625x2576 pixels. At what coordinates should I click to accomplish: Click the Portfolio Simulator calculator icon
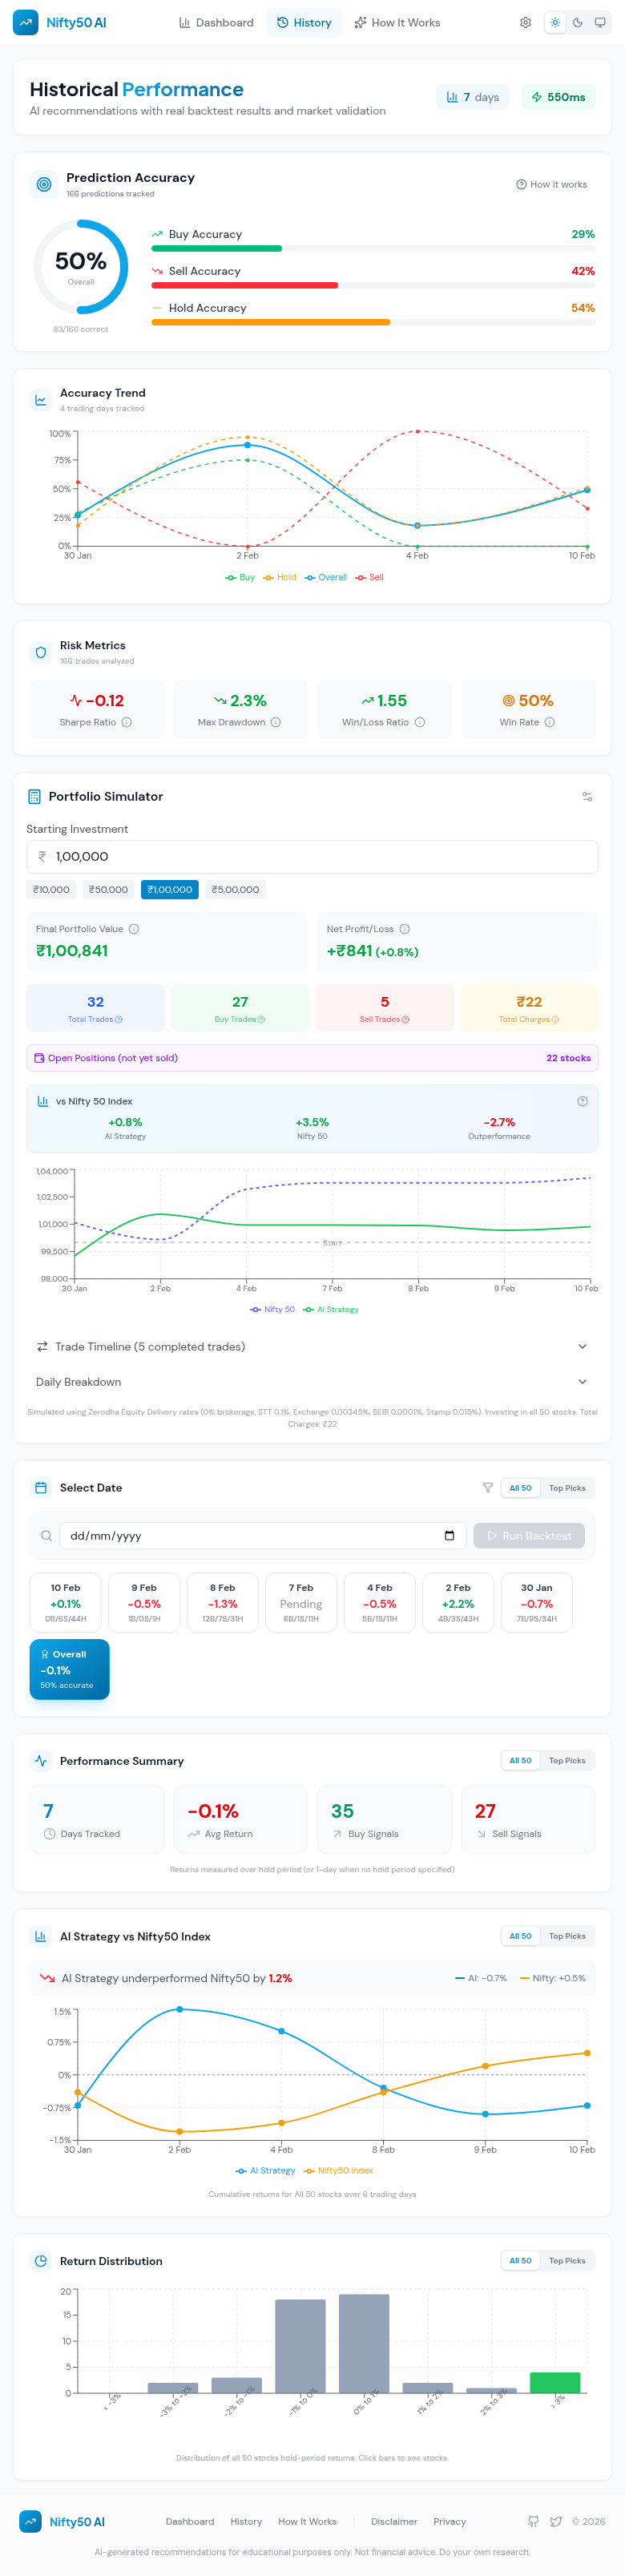(35, 796)
